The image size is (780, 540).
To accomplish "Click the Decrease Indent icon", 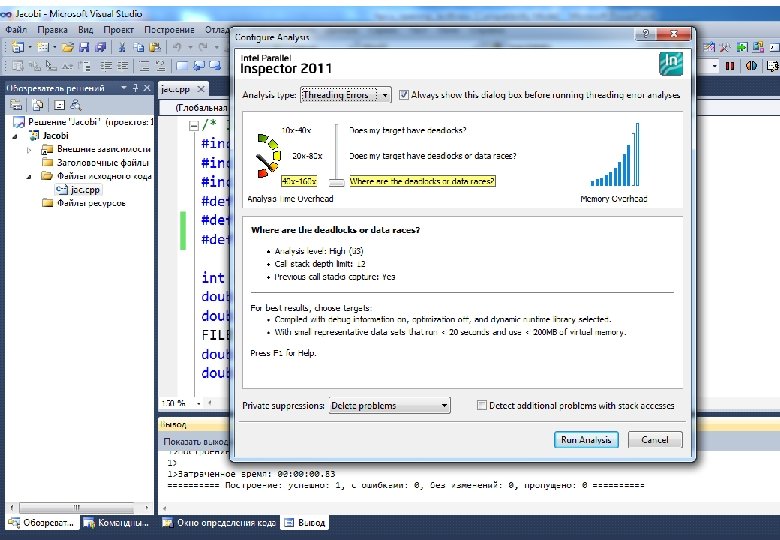I will point(106,66).
